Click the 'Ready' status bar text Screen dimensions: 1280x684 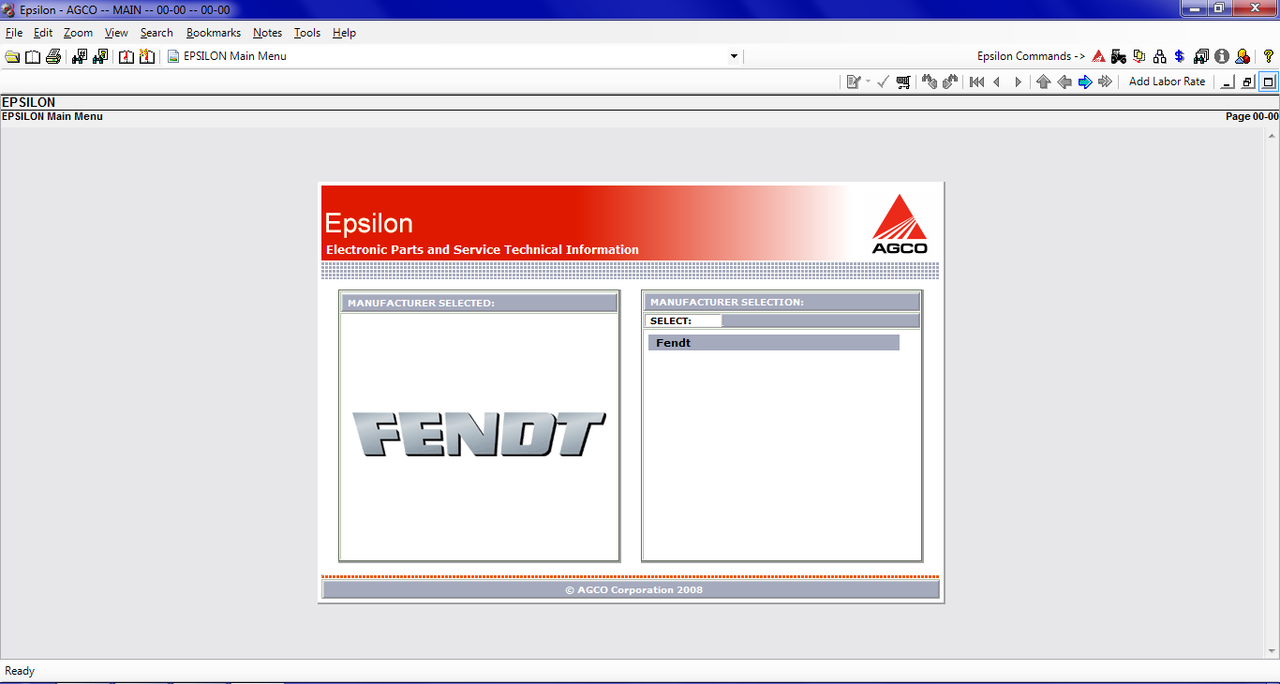[x=20, y=671]
